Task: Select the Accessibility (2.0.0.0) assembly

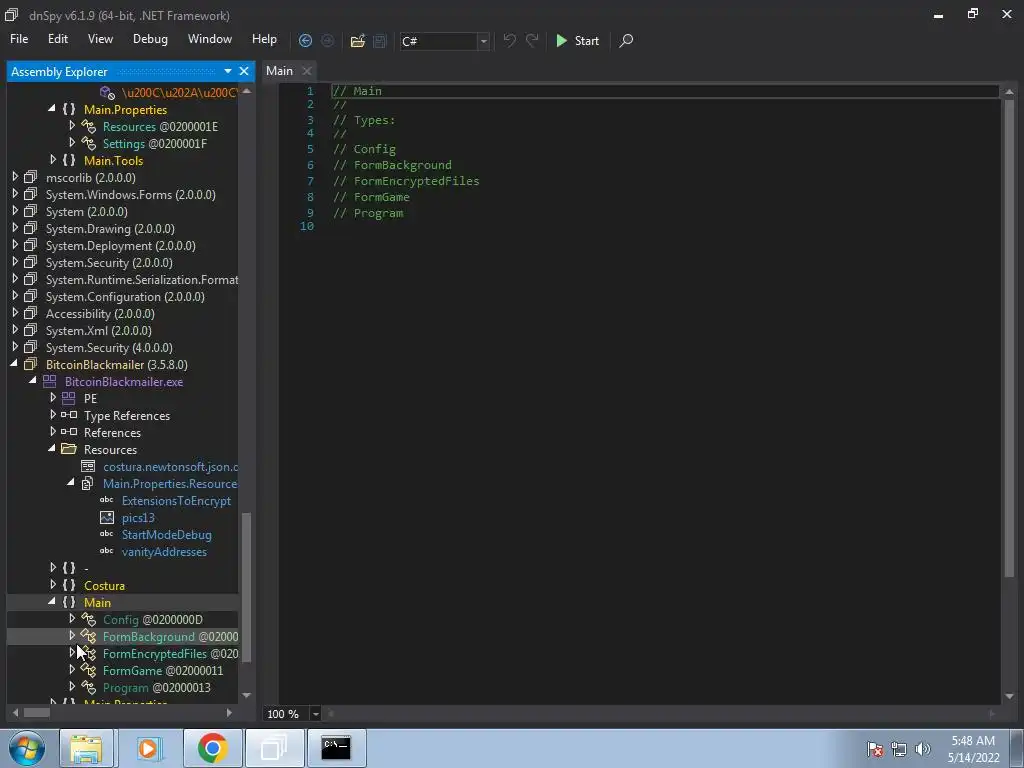Action: pos(100,313)
